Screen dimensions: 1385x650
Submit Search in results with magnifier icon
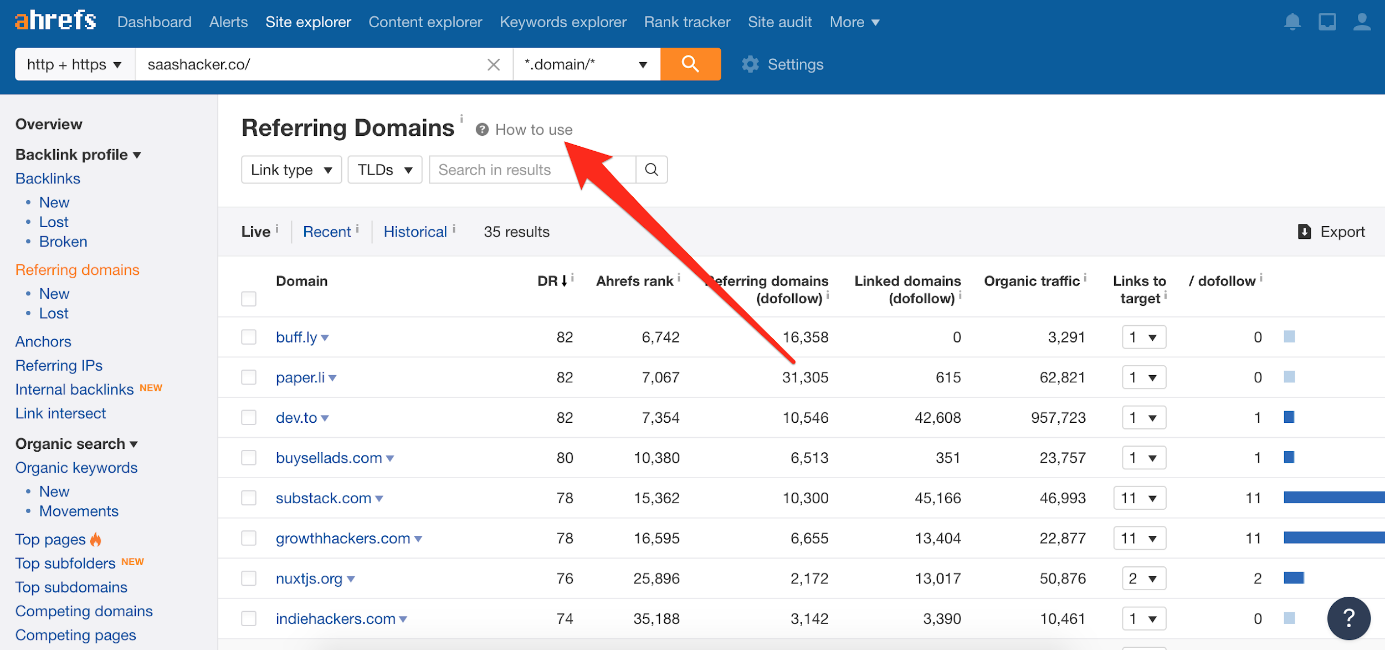[x=651, y=170]
